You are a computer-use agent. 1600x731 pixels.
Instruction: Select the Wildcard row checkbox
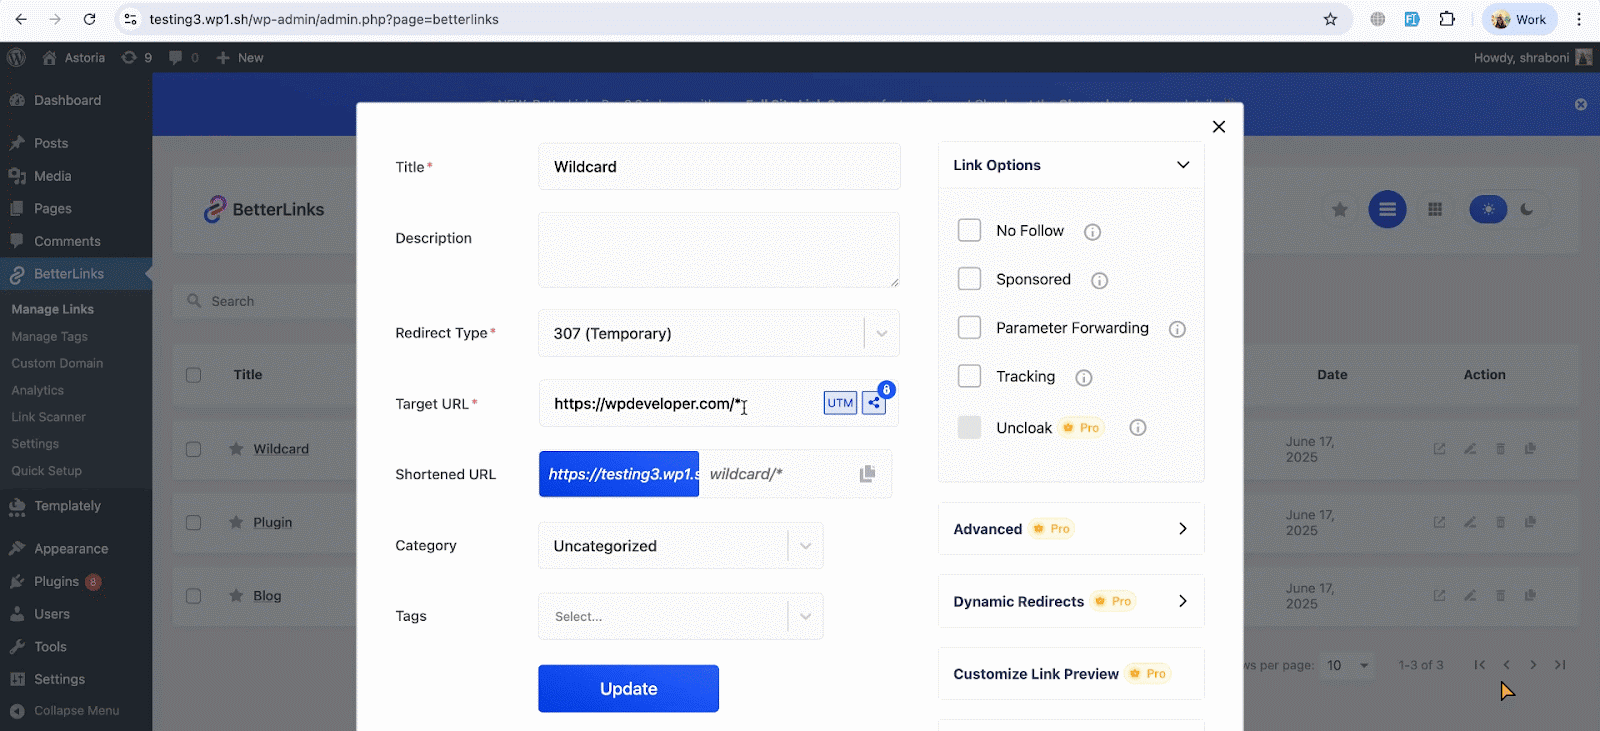click(x=193, y=449)
